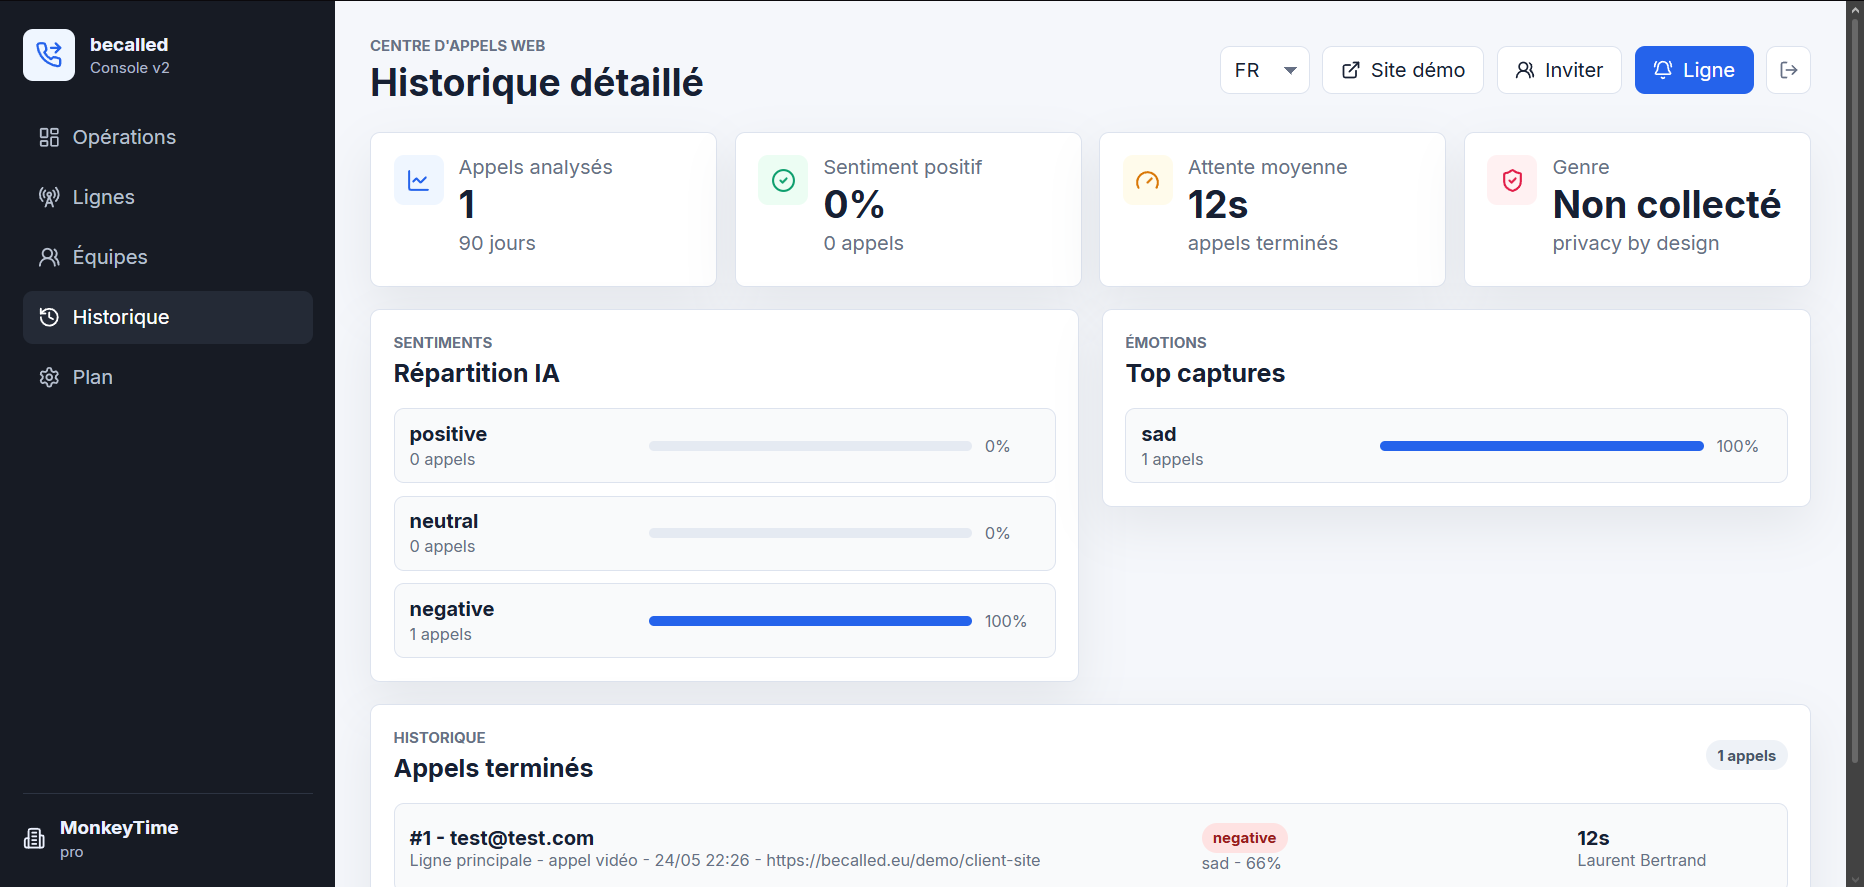Screen dimensions: 1864x887
Task: Click the becalled phone logo icon
Action: pyautogui.click(x=49, y=55)
